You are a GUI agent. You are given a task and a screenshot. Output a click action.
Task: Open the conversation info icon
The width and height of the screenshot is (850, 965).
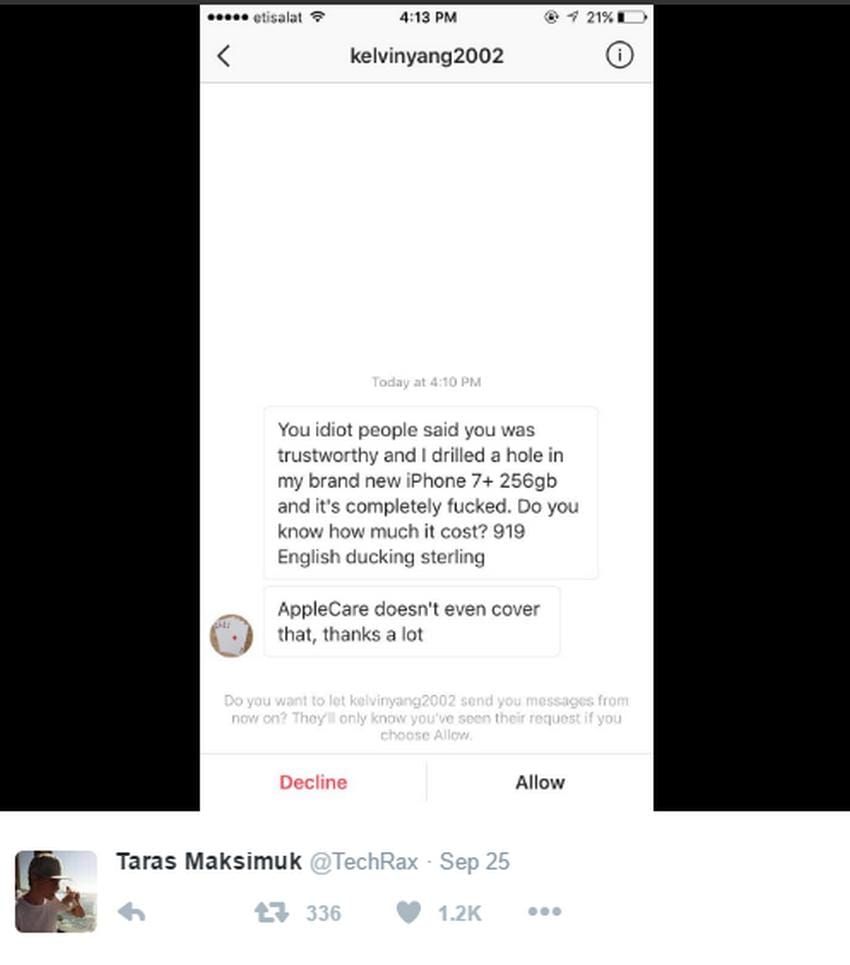[619, 55]
